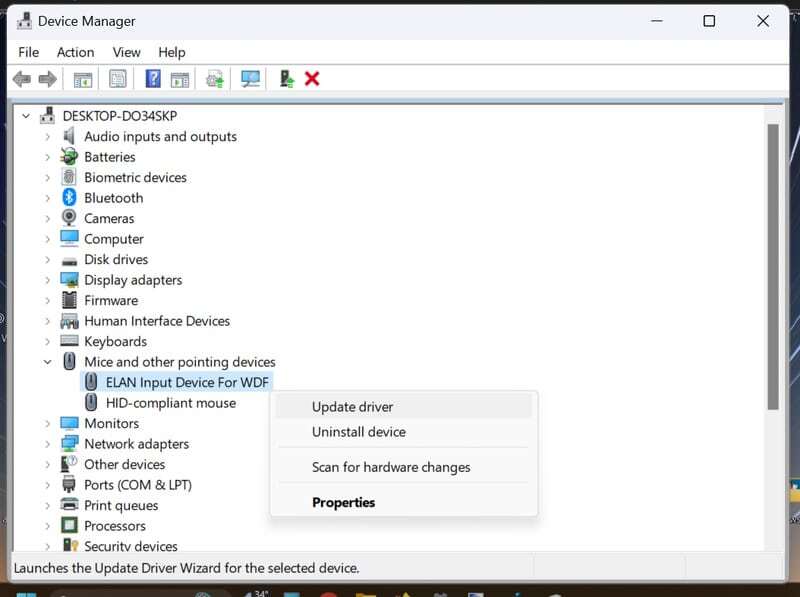The width and height of the screenshot is (800, 597).
Task: Select the Computer tree item
Action: (114, 239)
